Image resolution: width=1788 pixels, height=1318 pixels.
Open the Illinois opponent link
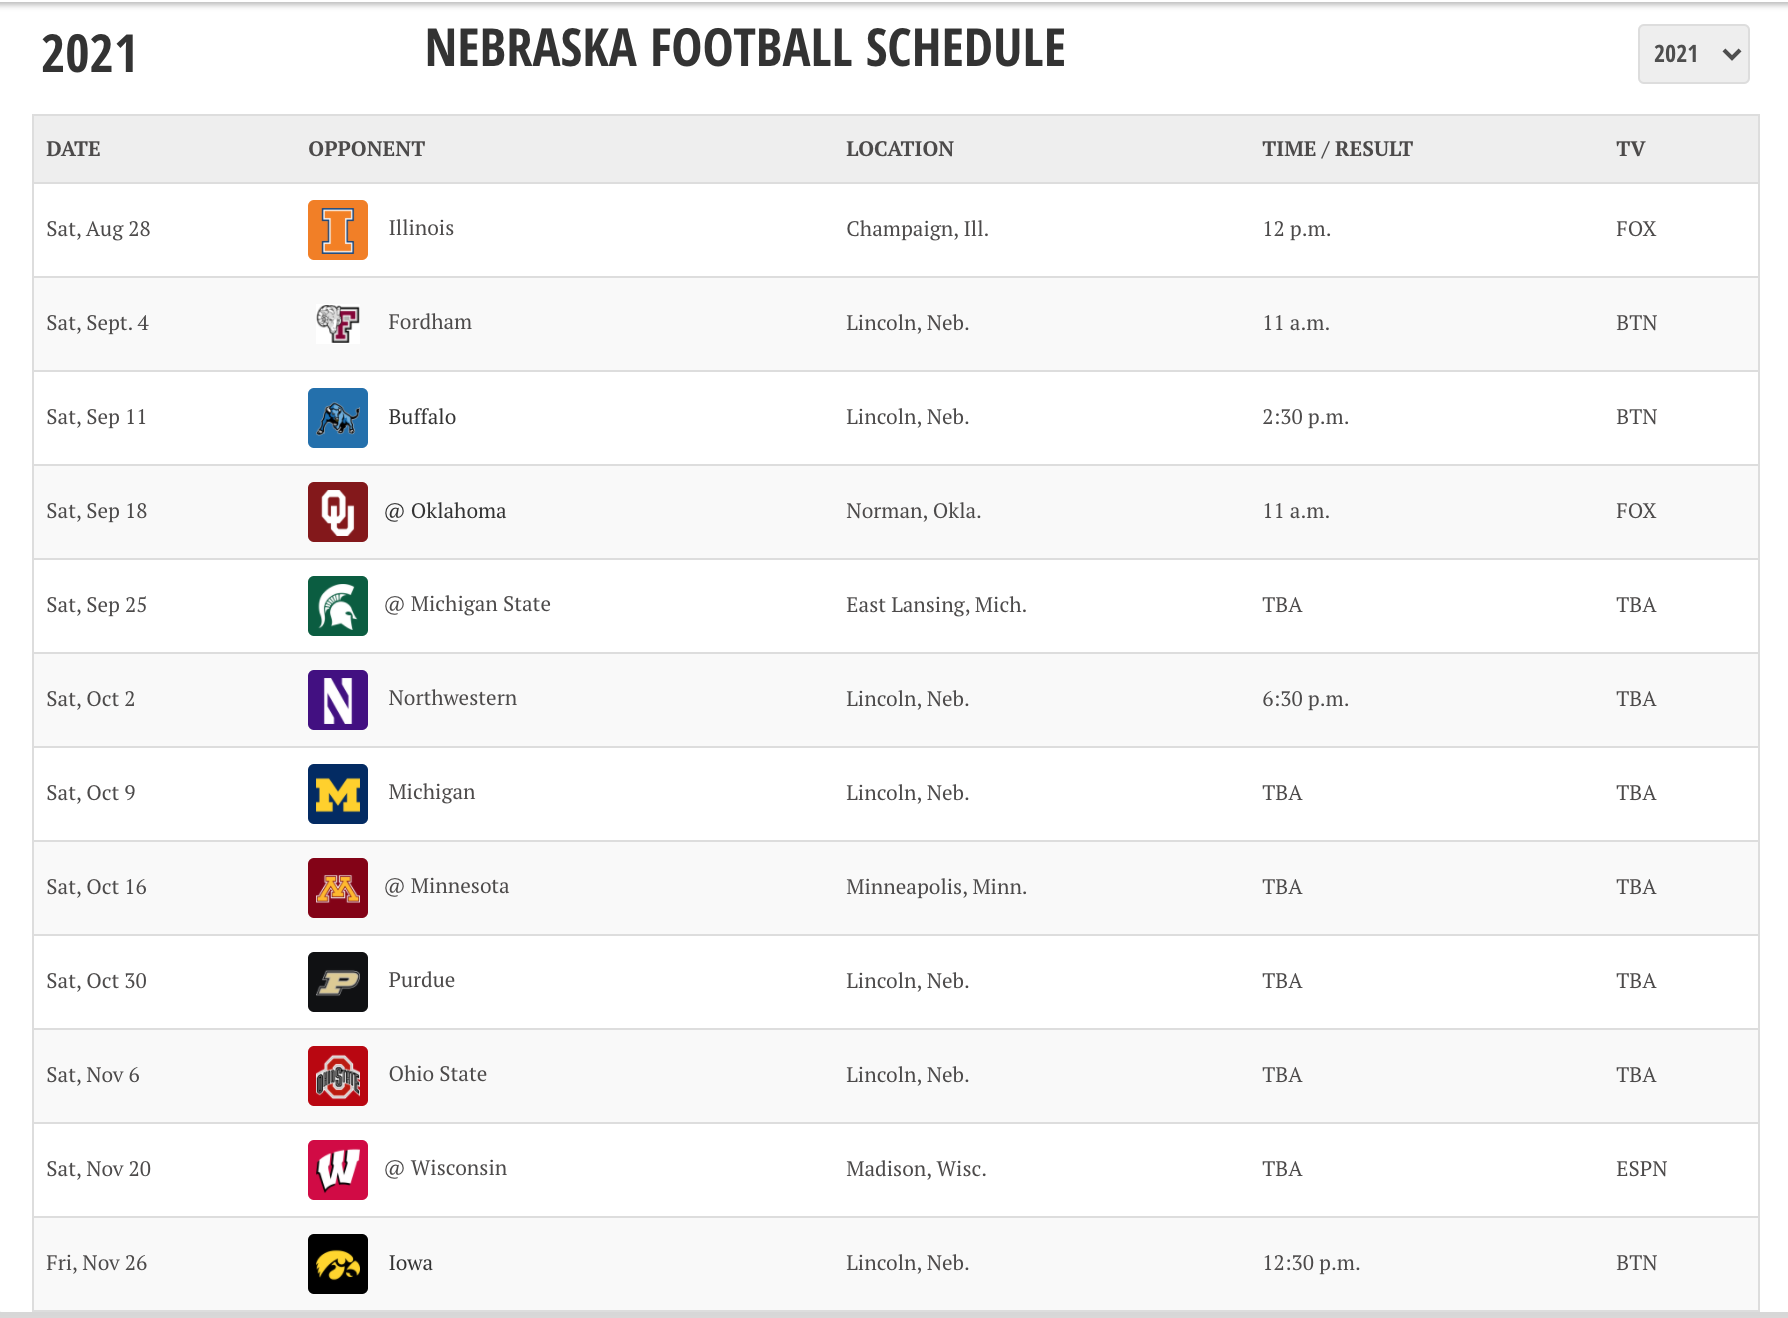[x=421, y=228]
